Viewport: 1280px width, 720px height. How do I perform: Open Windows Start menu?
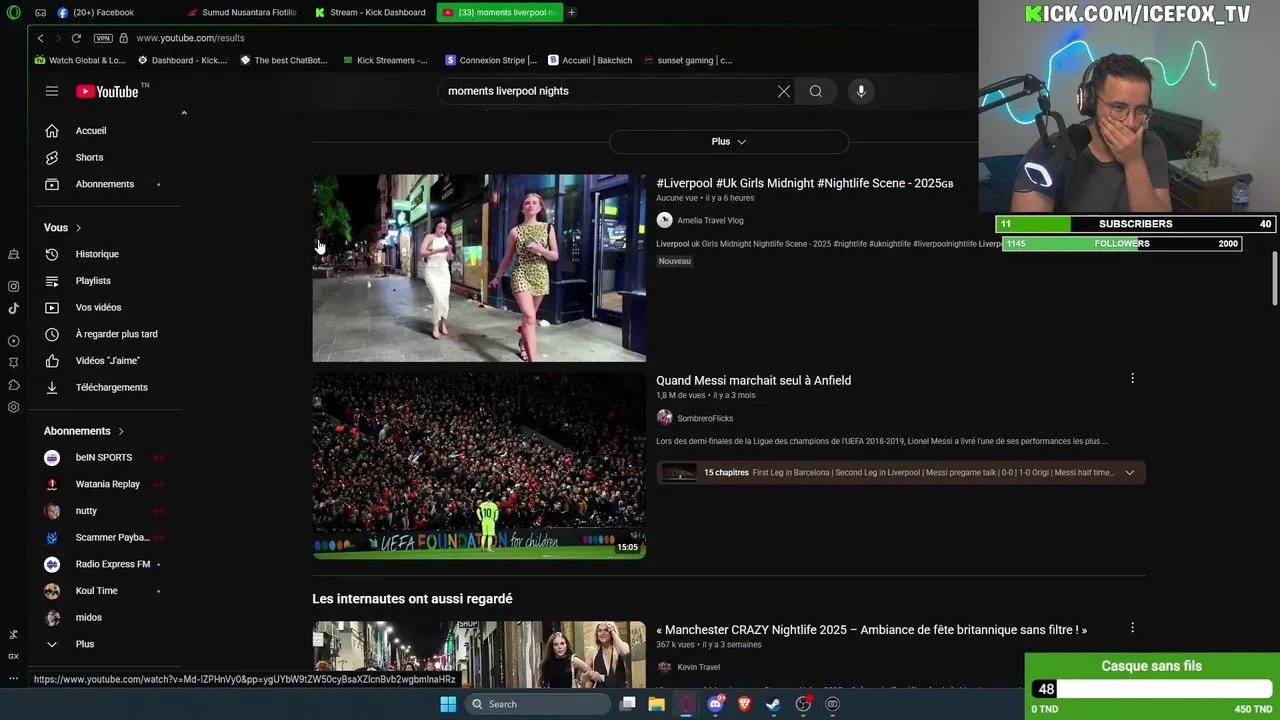(x=448, y=704)
